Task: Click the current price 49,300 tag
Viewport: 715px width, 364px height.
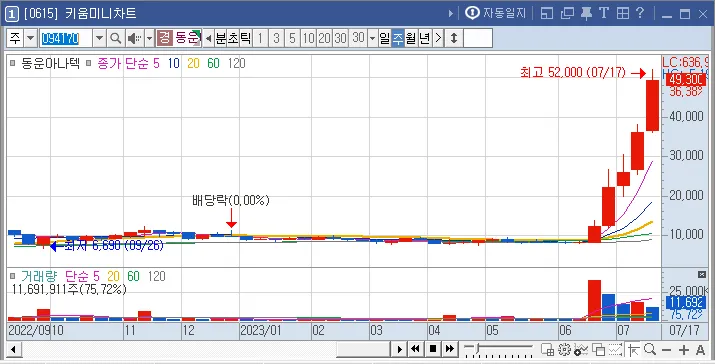Action: point(686,80)
